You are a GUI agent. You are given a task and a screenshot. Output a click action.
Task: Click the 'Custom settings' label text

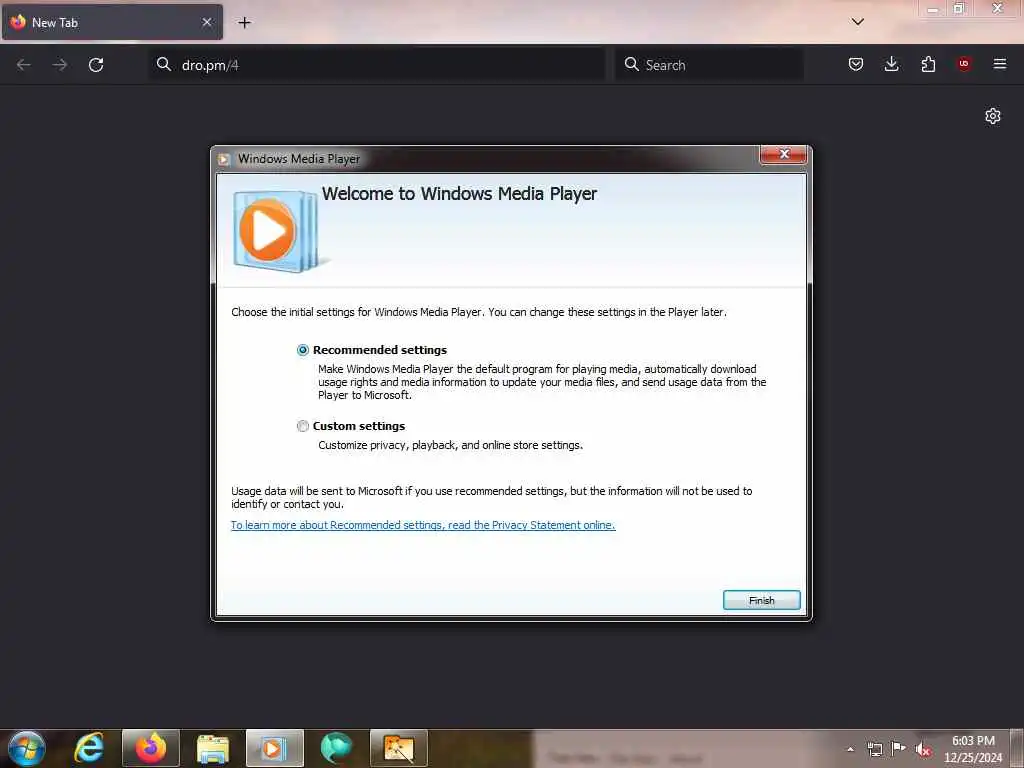click(359, 426)
